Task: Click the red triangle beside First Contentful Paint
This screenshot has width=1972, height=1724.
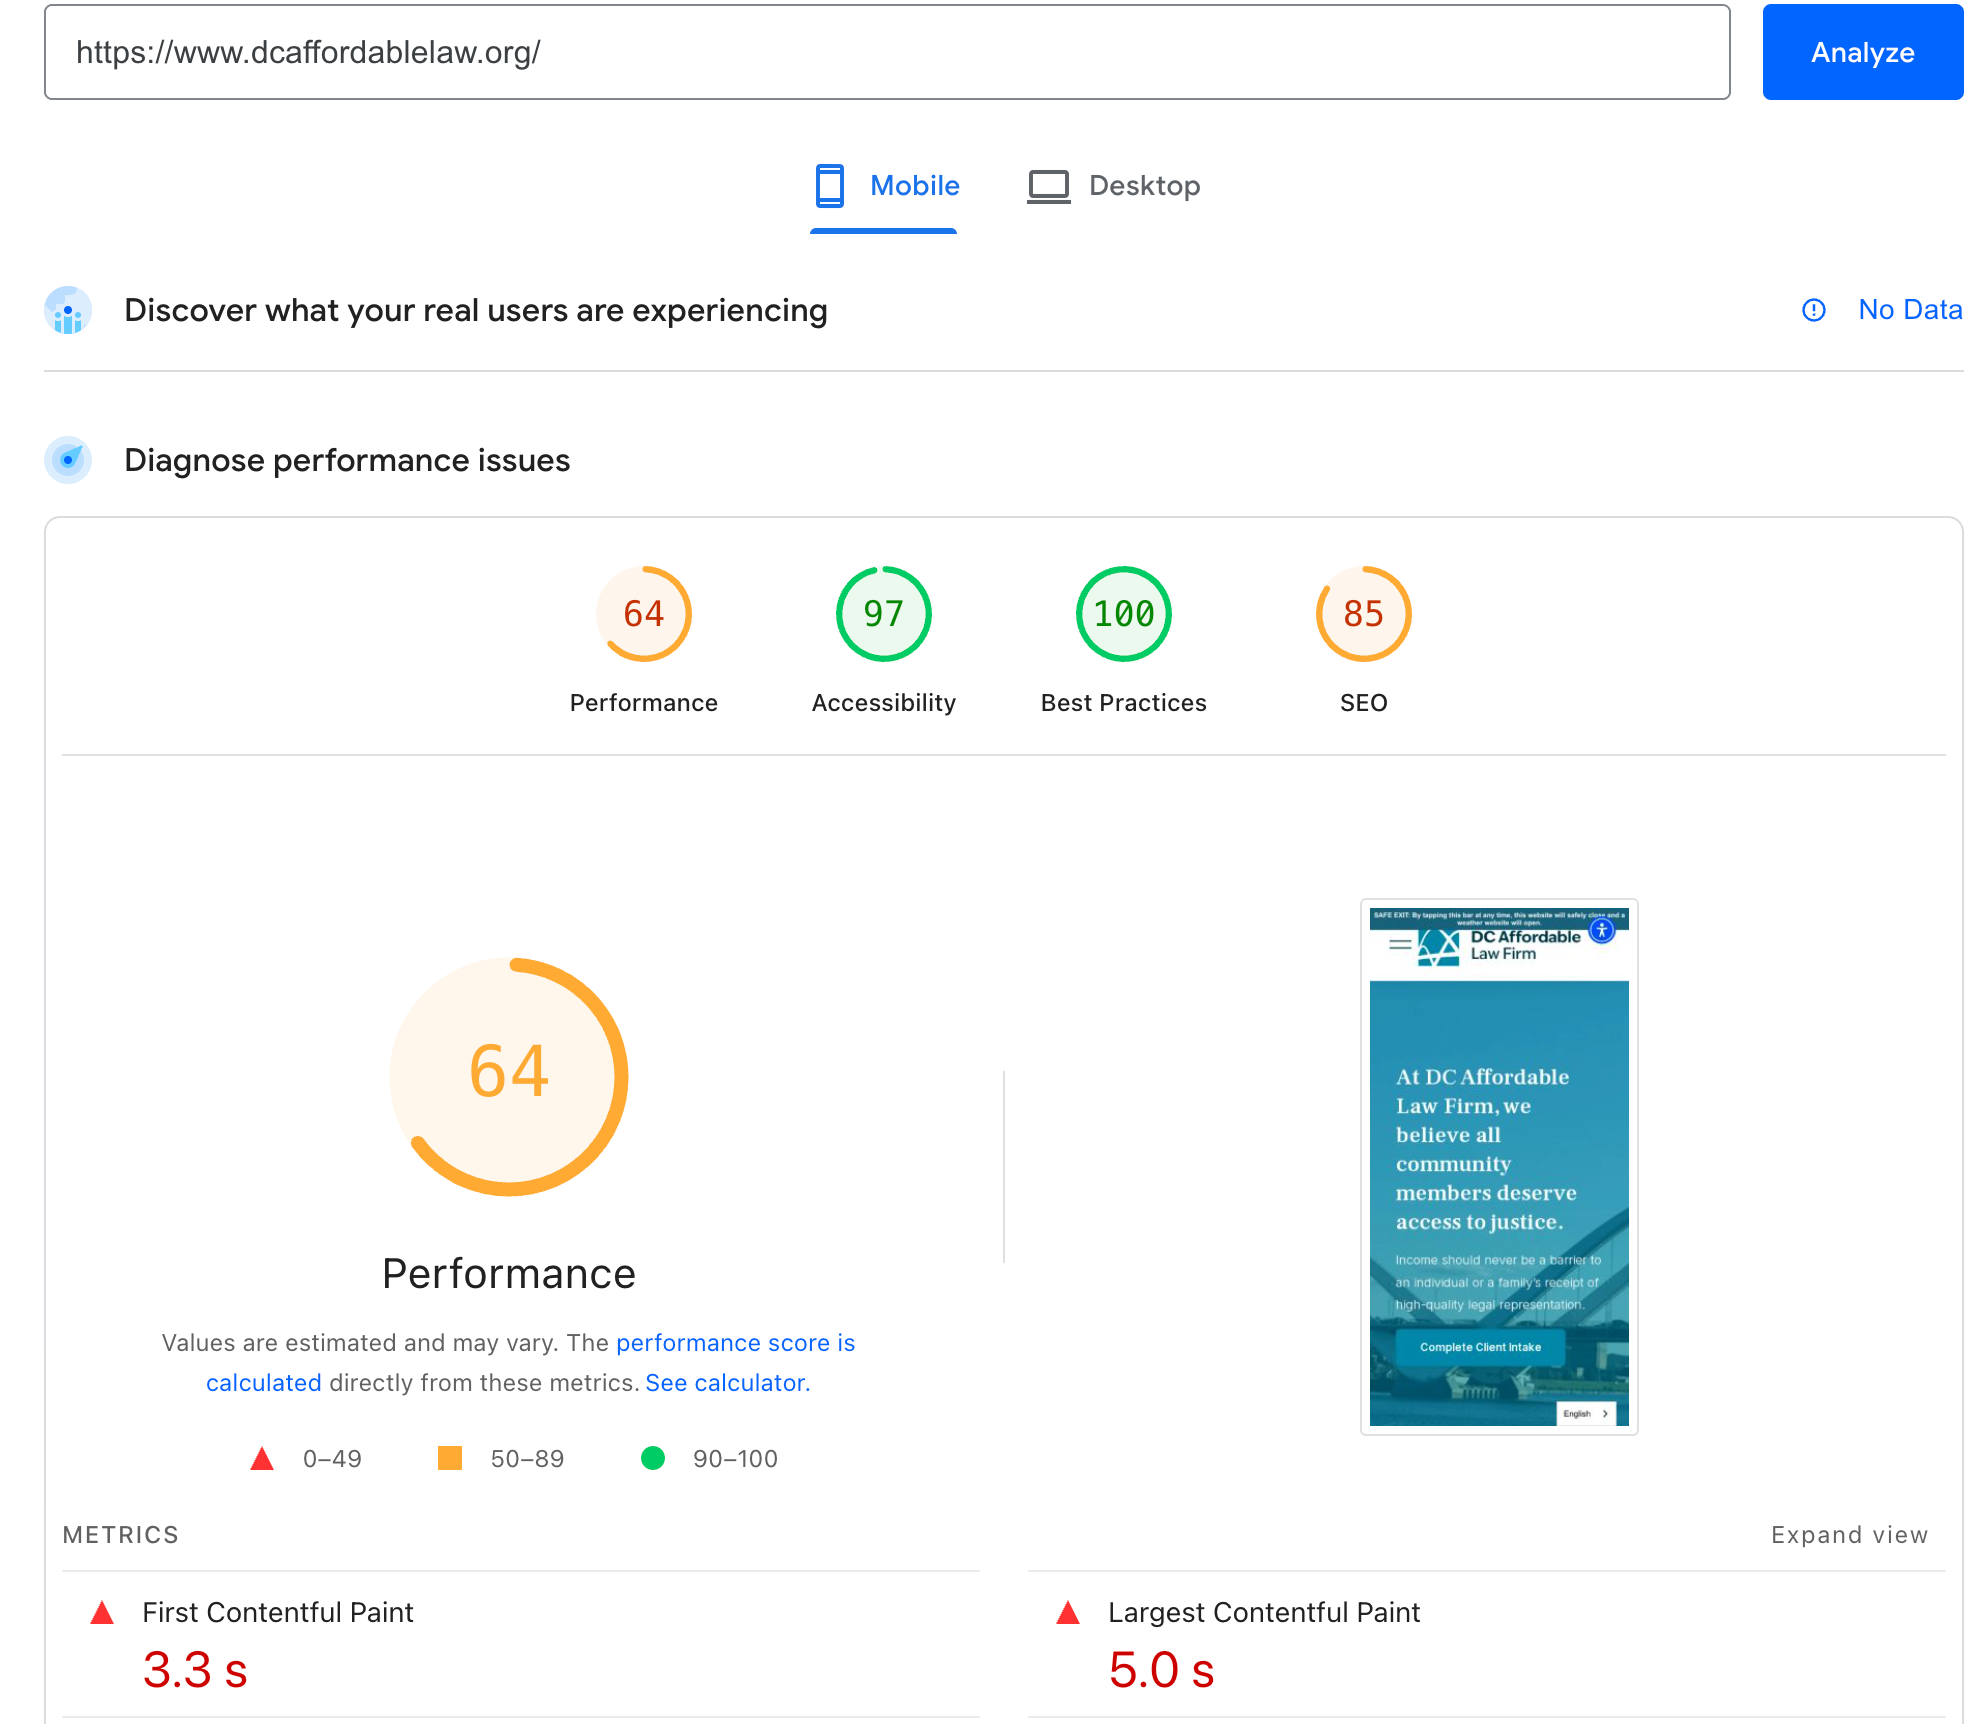Action: [101, 1611]
